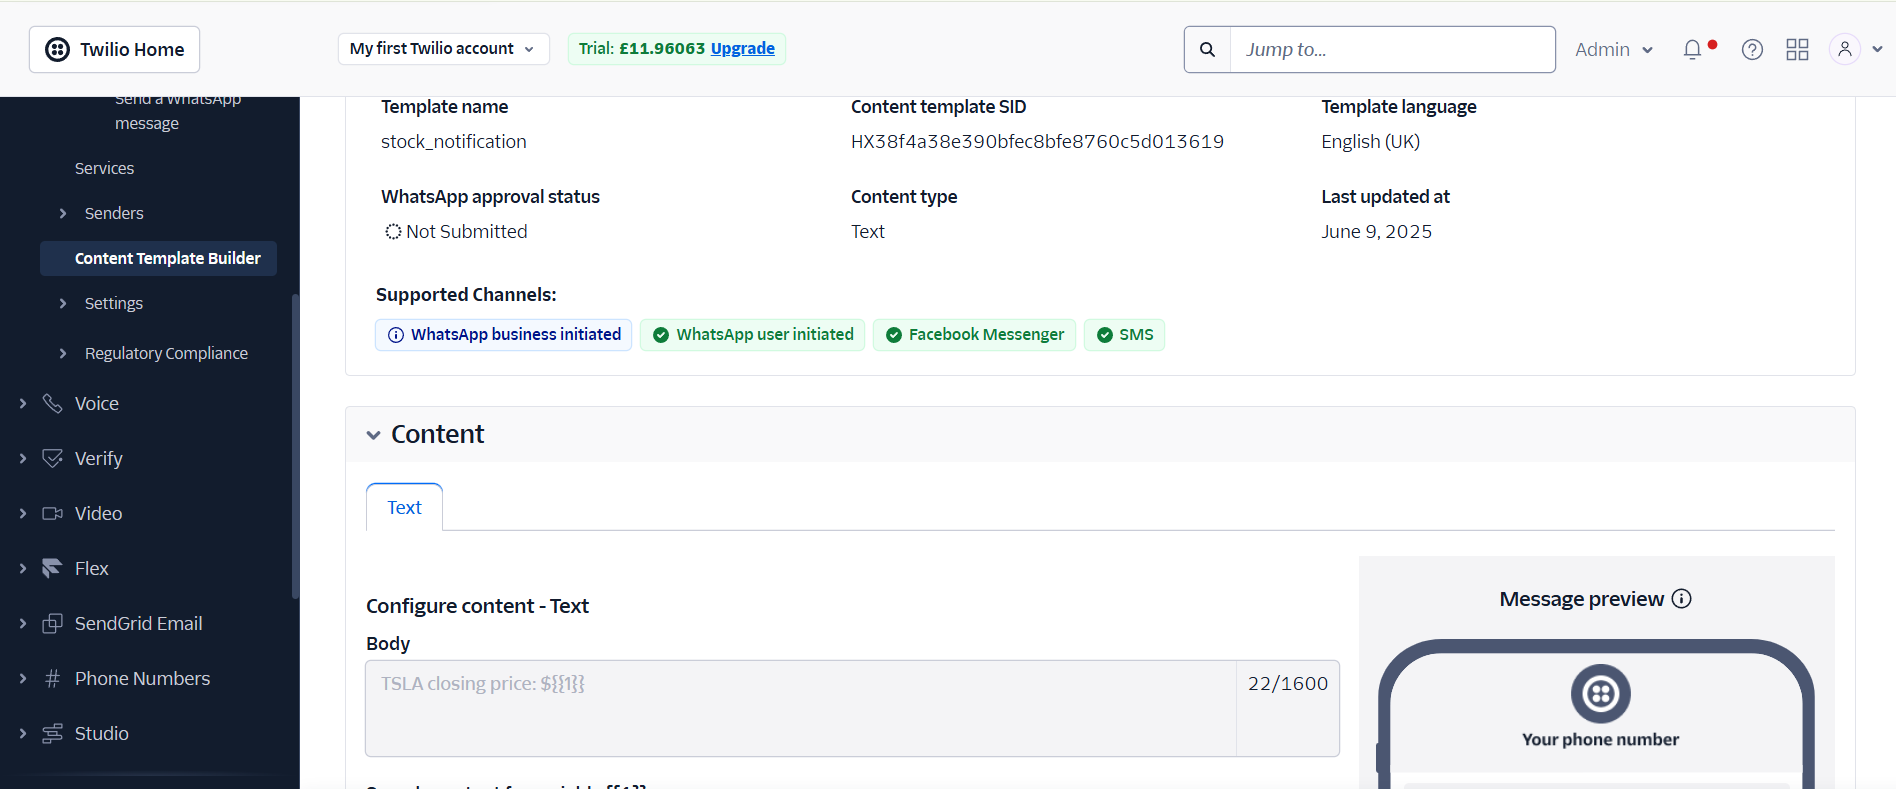
Task: Collapse the Content section chevron
Action: click(x=373, y=435)
